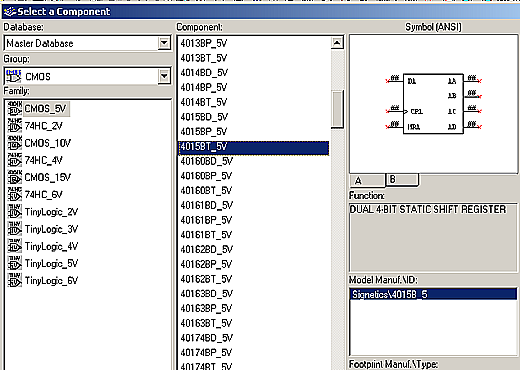520x370 pixels.
Task: Click the DUAL 4-BIT STATIC SHIFT REGISTER text
Action: (428, 210)
